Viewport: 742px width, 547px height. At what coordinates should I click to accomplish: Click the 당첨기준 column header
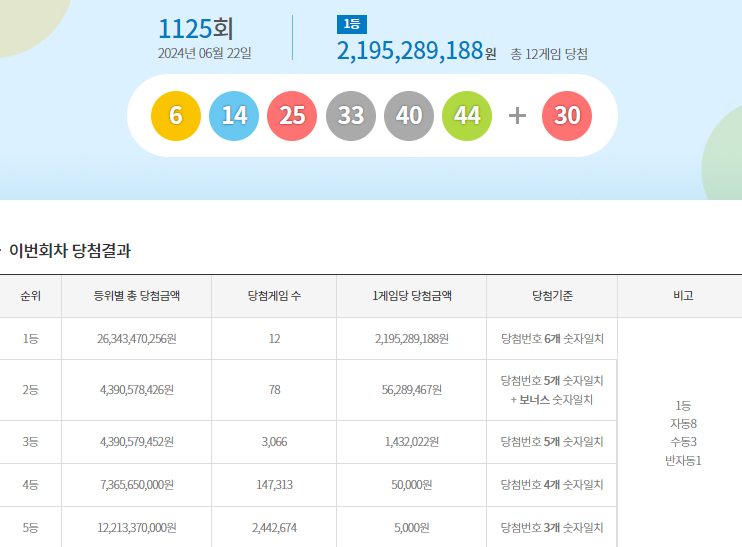552,296
